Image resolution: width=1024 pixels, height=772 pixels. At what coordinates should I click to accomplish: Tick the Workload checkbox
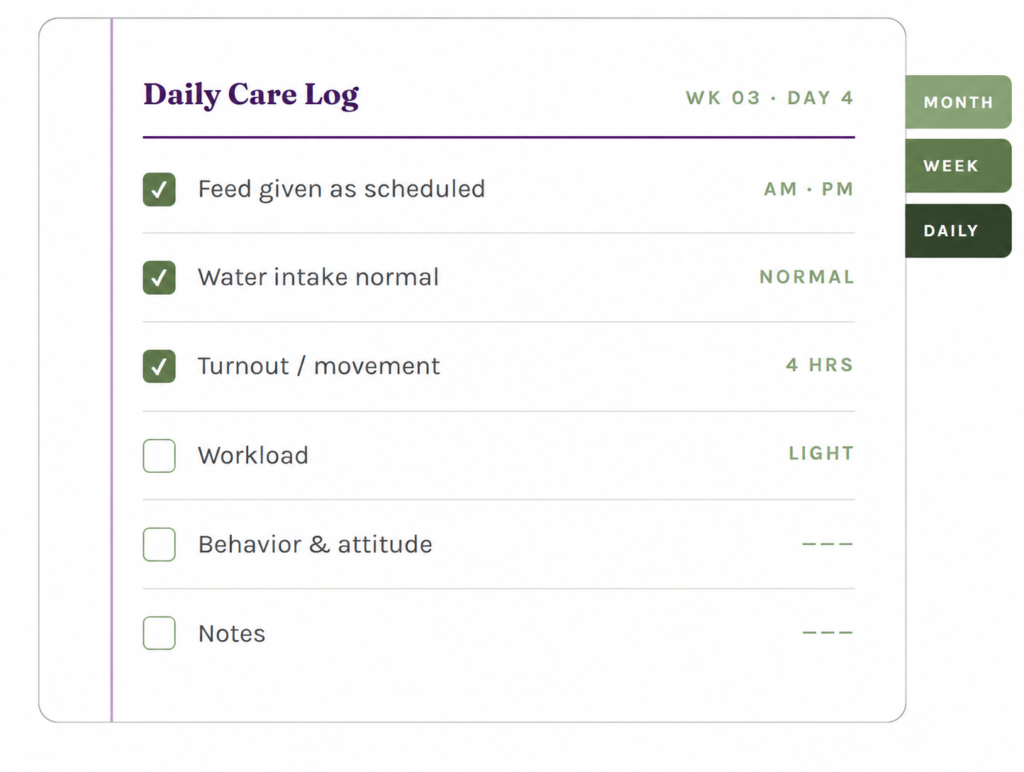click(x=159, y=455)
